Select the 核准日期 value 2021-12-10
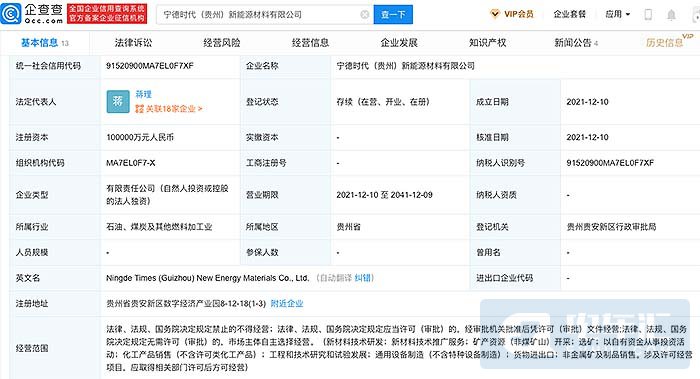This screenshot has width=700, height=379. pyautogui.click(x=587, y=137)
